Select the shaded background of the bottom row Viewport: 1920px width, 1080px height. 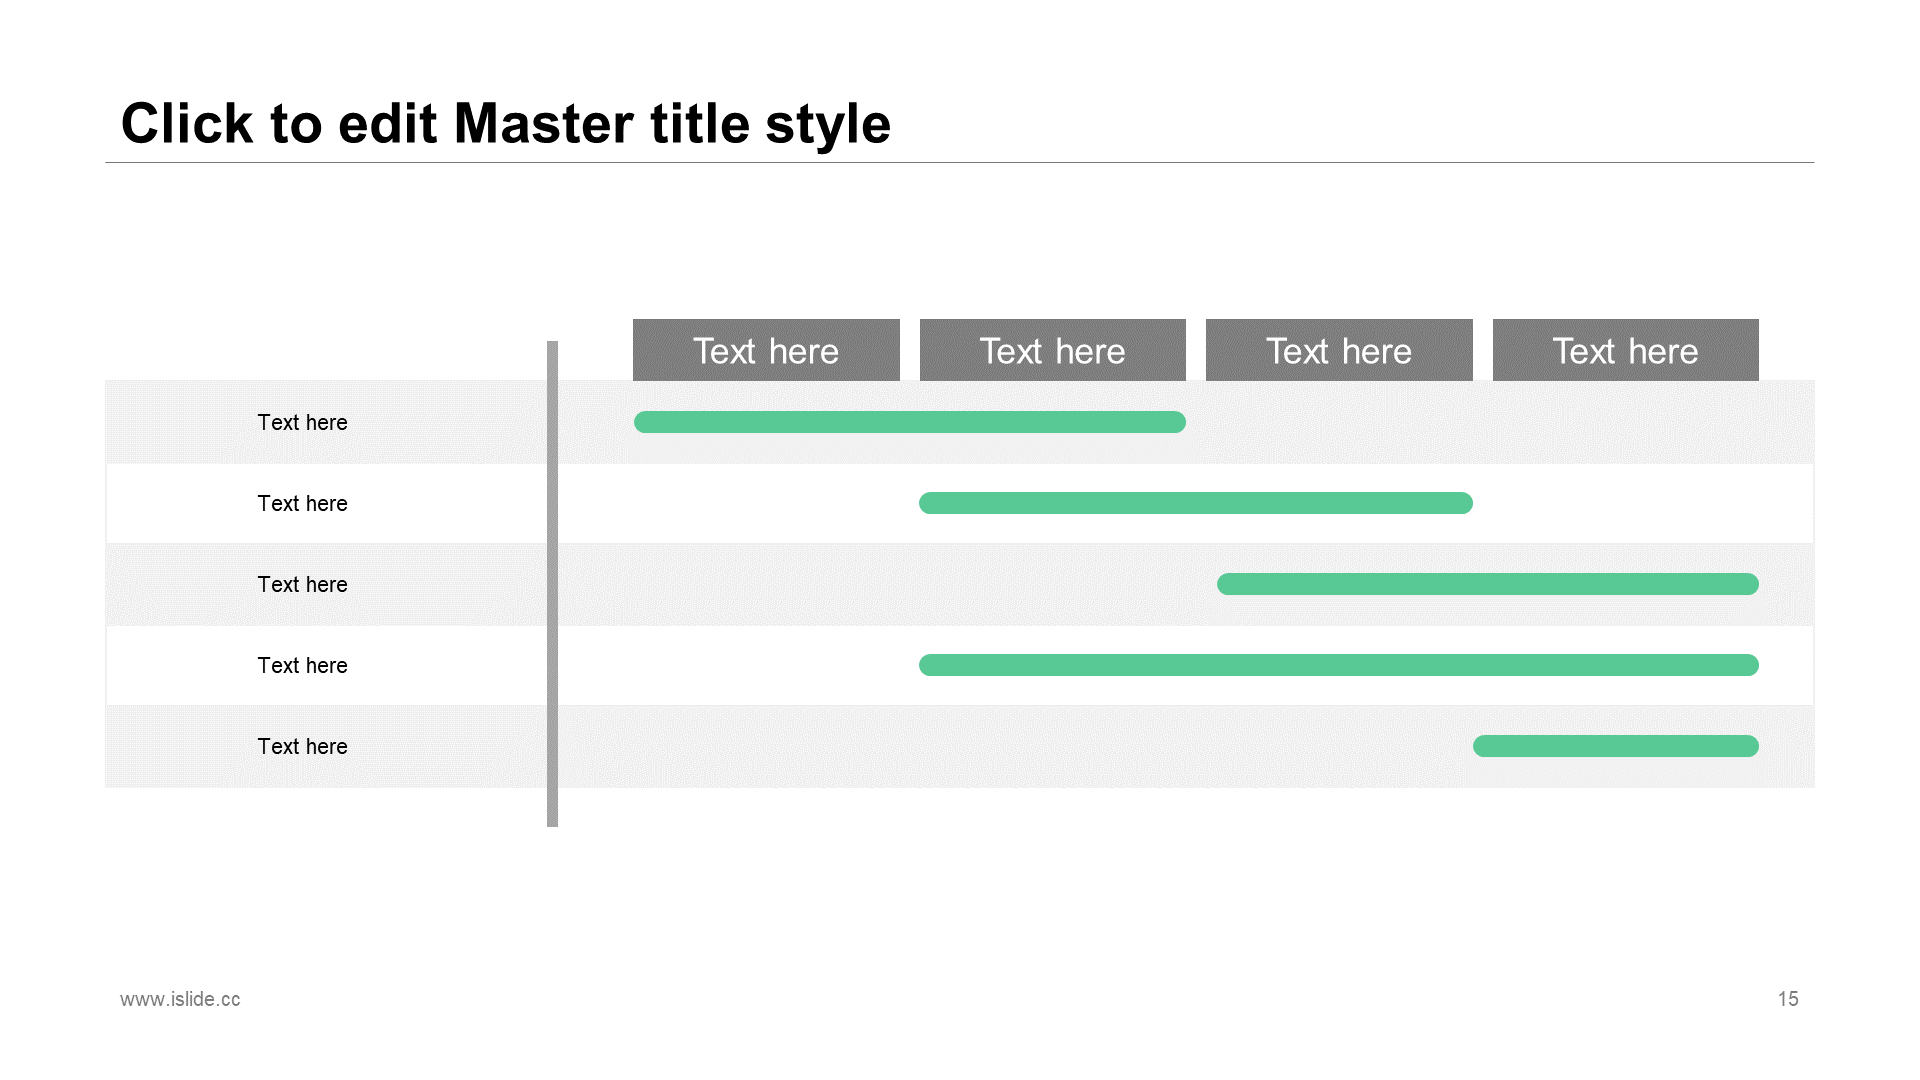coord(960,746)
